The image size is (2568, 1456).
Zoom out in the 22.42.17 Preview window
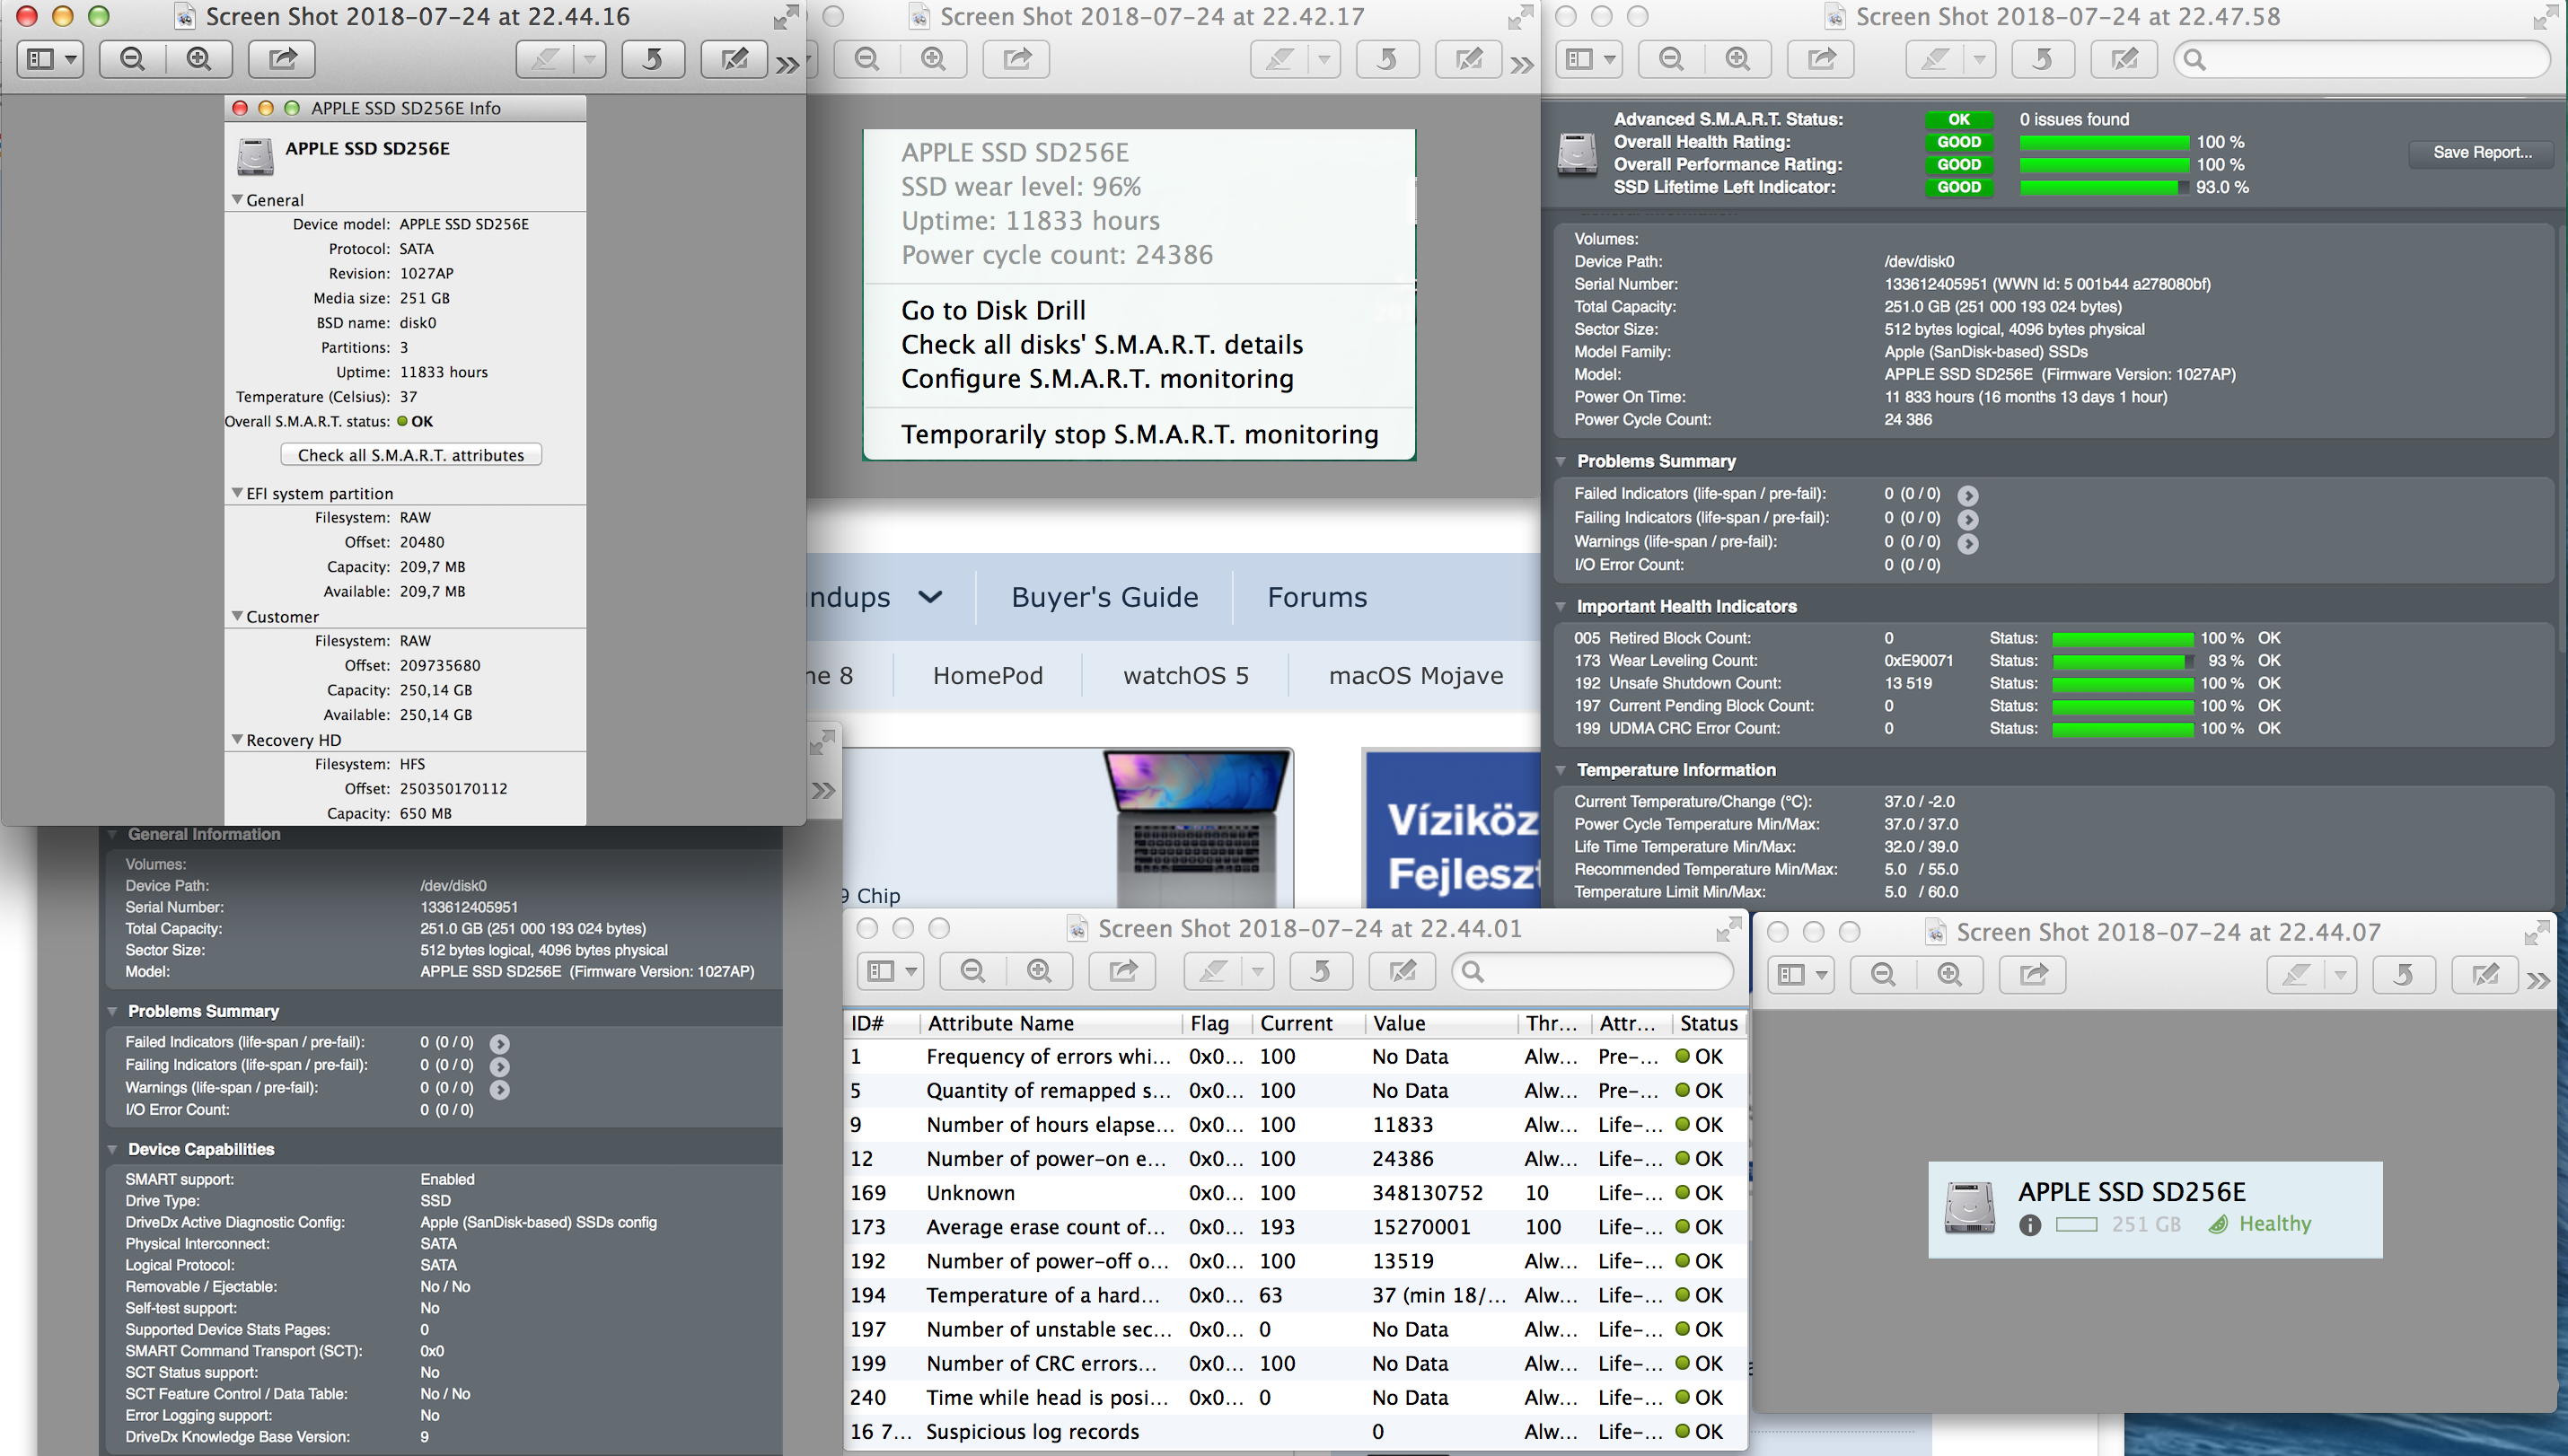[x=867, y=59]
